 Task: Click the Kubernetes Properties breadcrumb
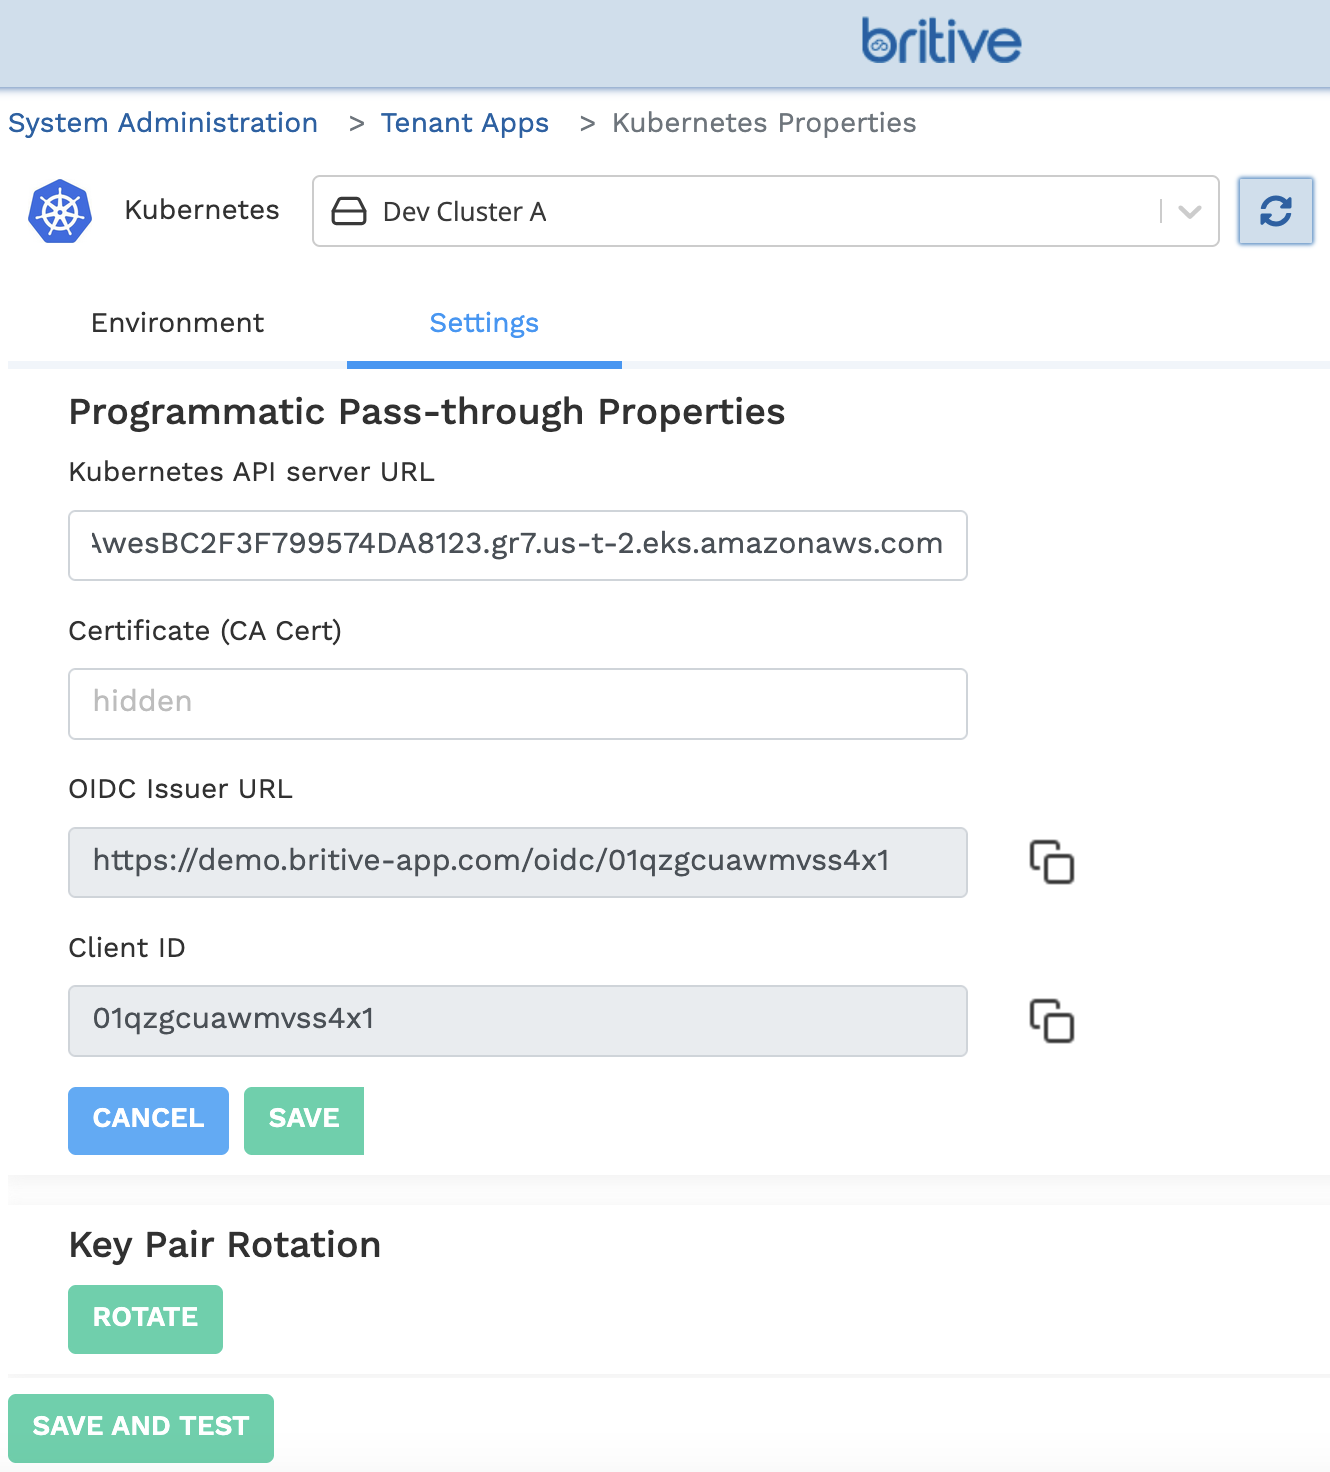point(764,123)
